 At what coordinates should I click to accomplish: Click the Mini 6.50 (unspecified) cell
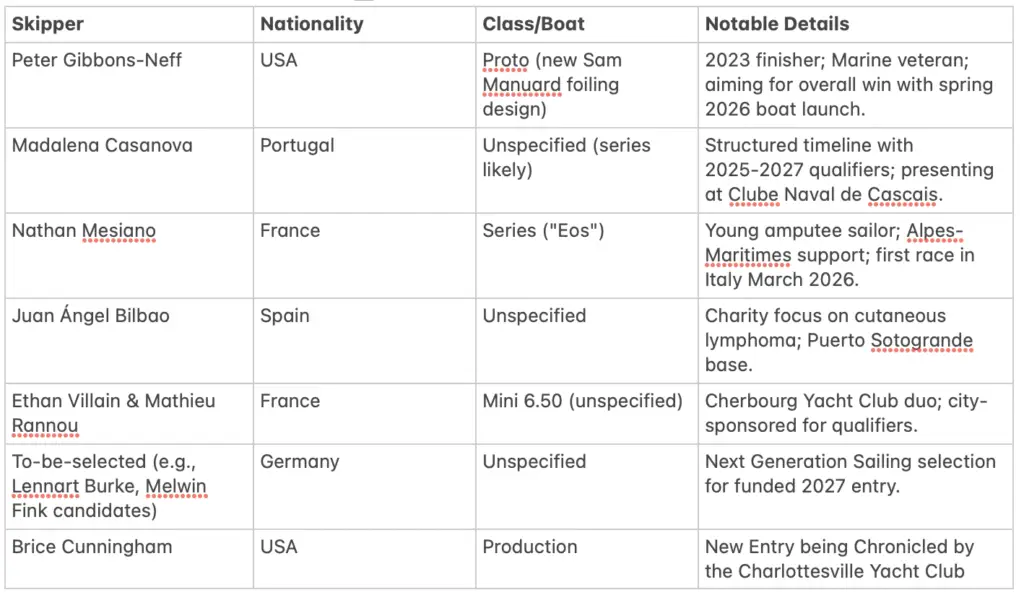[x=583, y=401]
